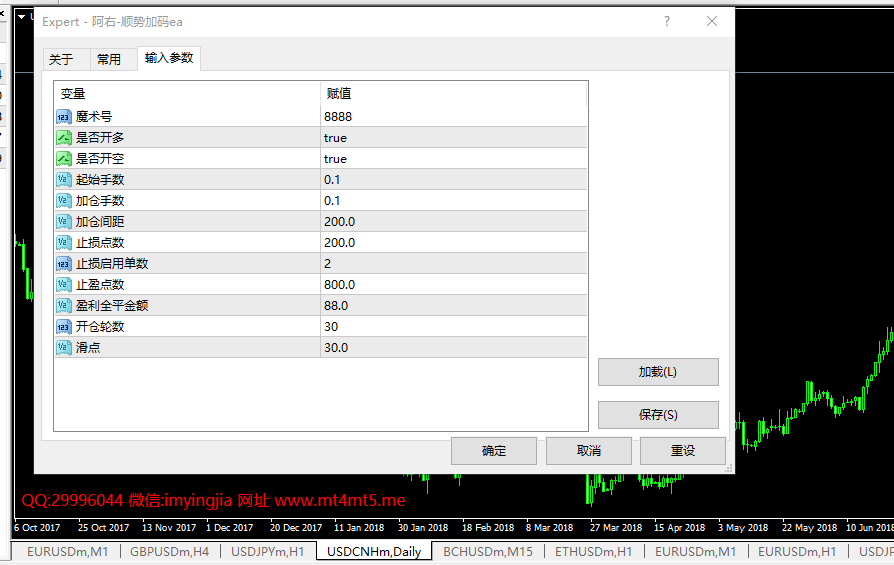894x565 pixels.
Task: Select the 加仓手数 variable name
Action: point(100,201)
